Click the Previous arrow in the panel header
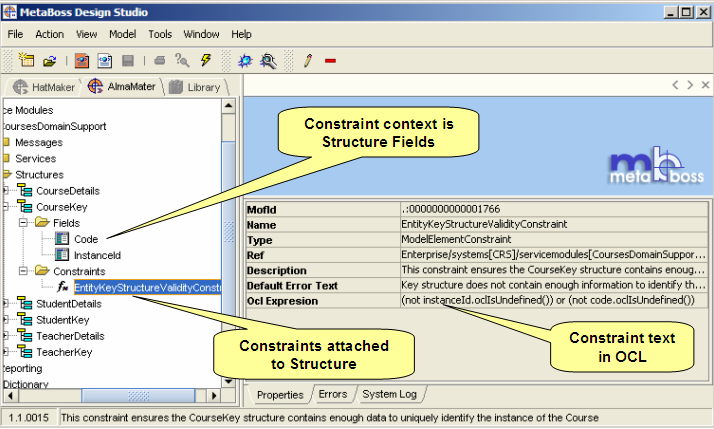 (x=675, y=85)
